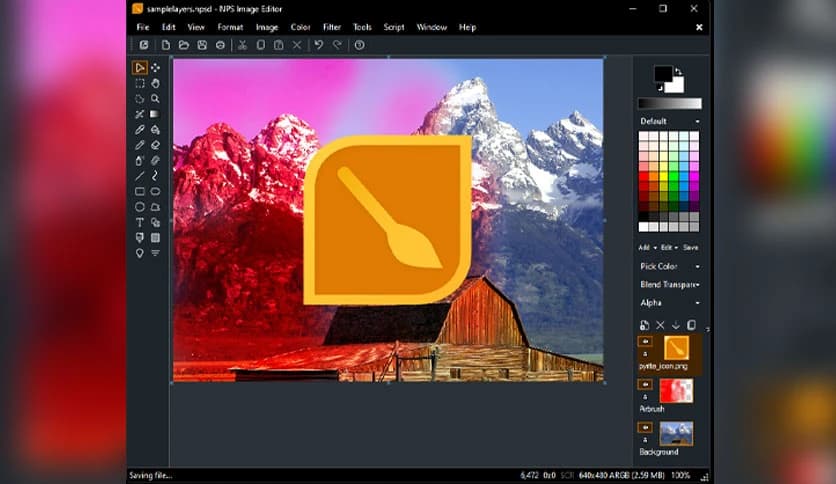This screenshot has width=836, height=484.
Task: Click the open folder toolbar icon
Action: 184,45
